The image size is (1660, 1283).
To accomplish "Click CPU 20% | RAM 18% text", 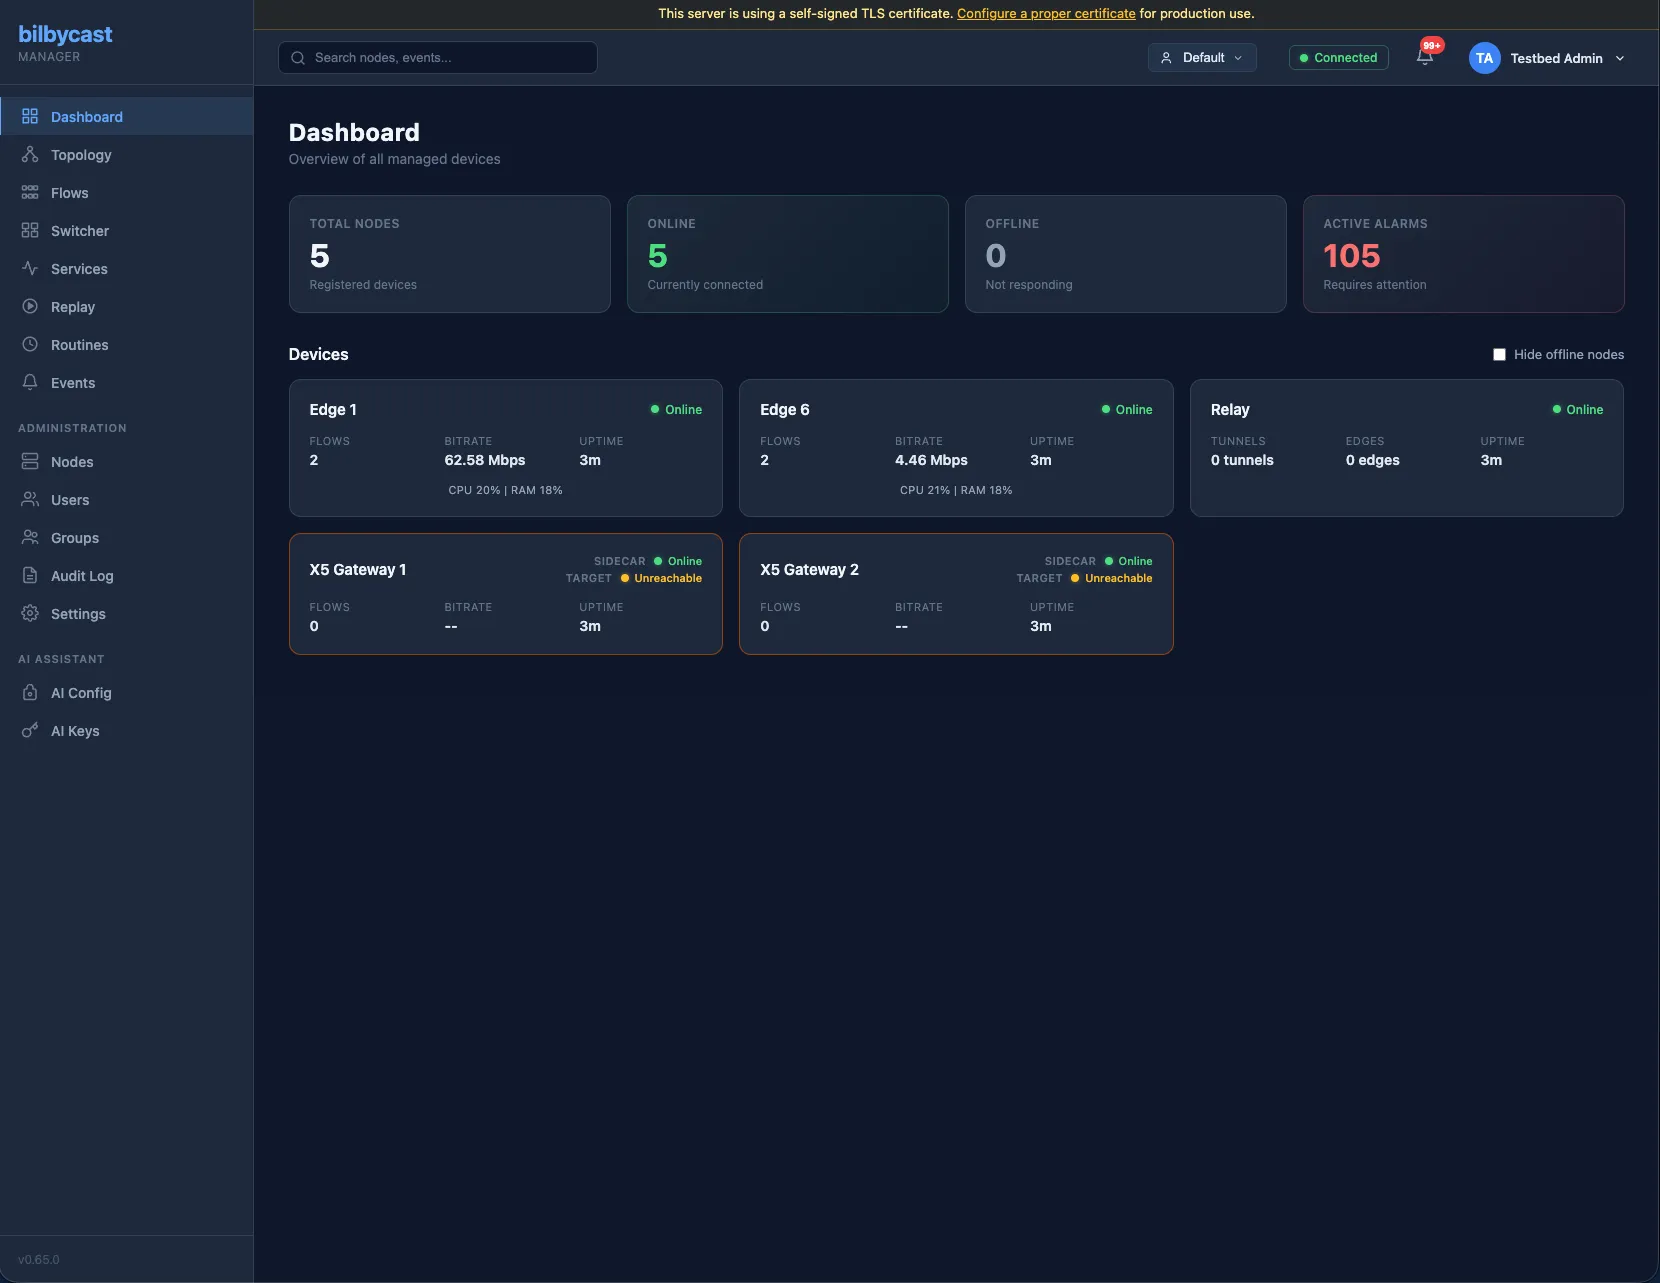I will [505, 490].
